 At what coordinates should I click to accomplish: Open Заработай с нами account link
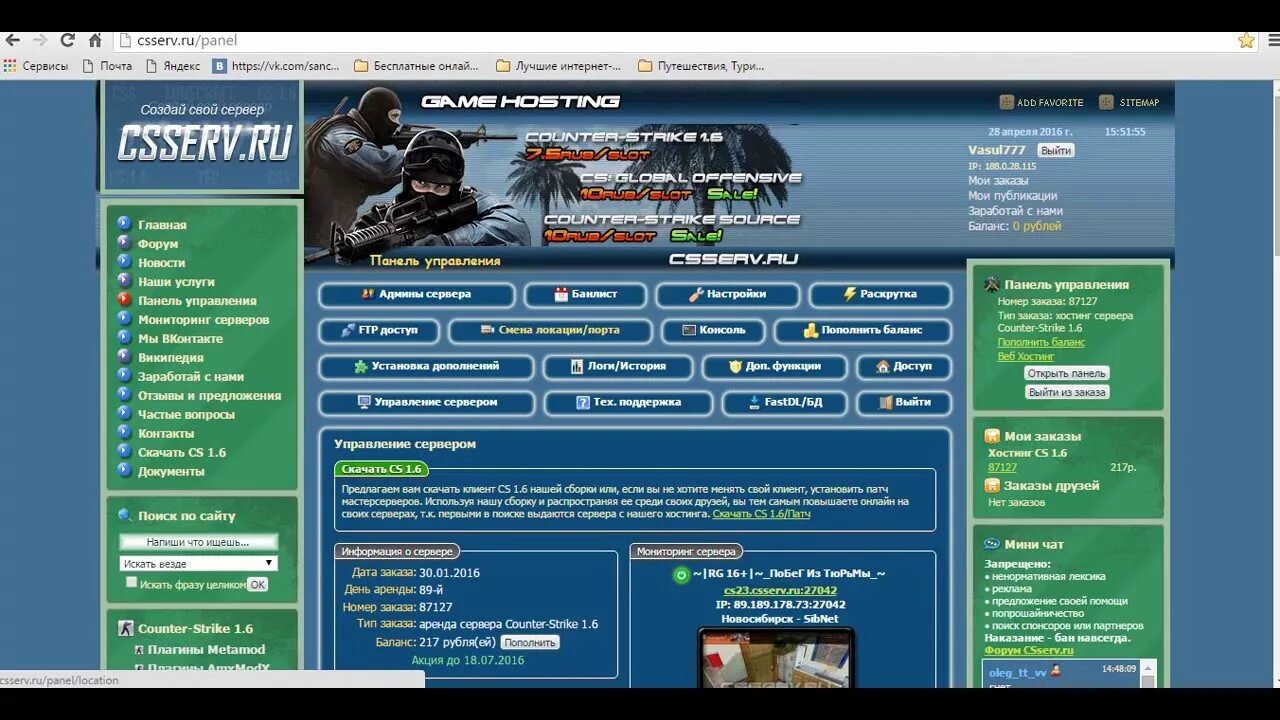[1015, 211]
